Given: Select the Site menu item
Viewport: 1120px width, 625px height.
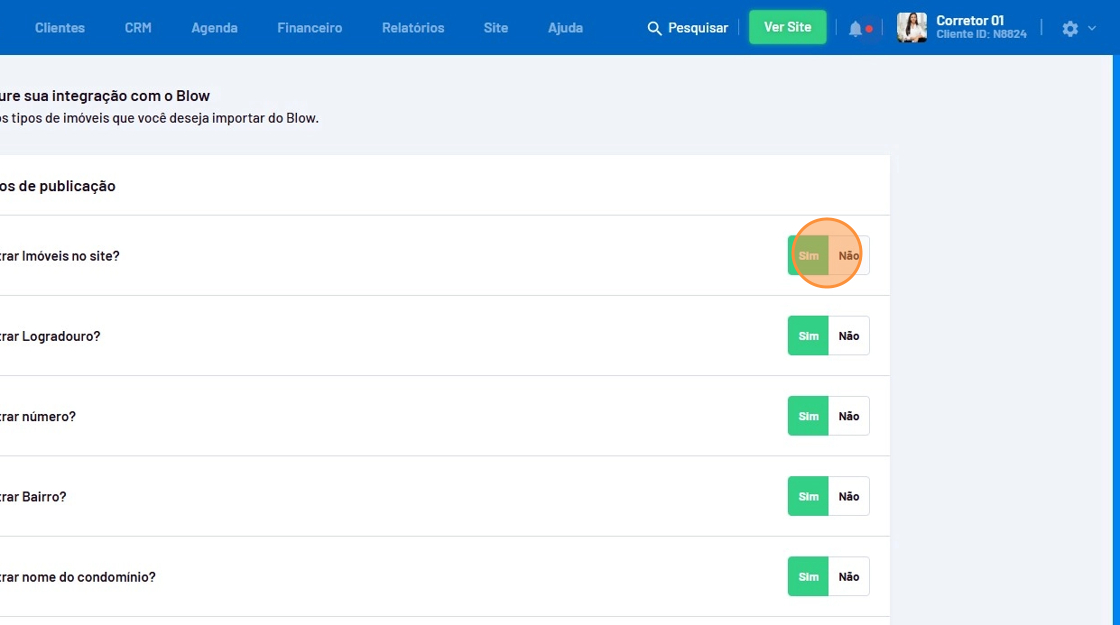Looking at the screenshot, I should pos(496,28).
